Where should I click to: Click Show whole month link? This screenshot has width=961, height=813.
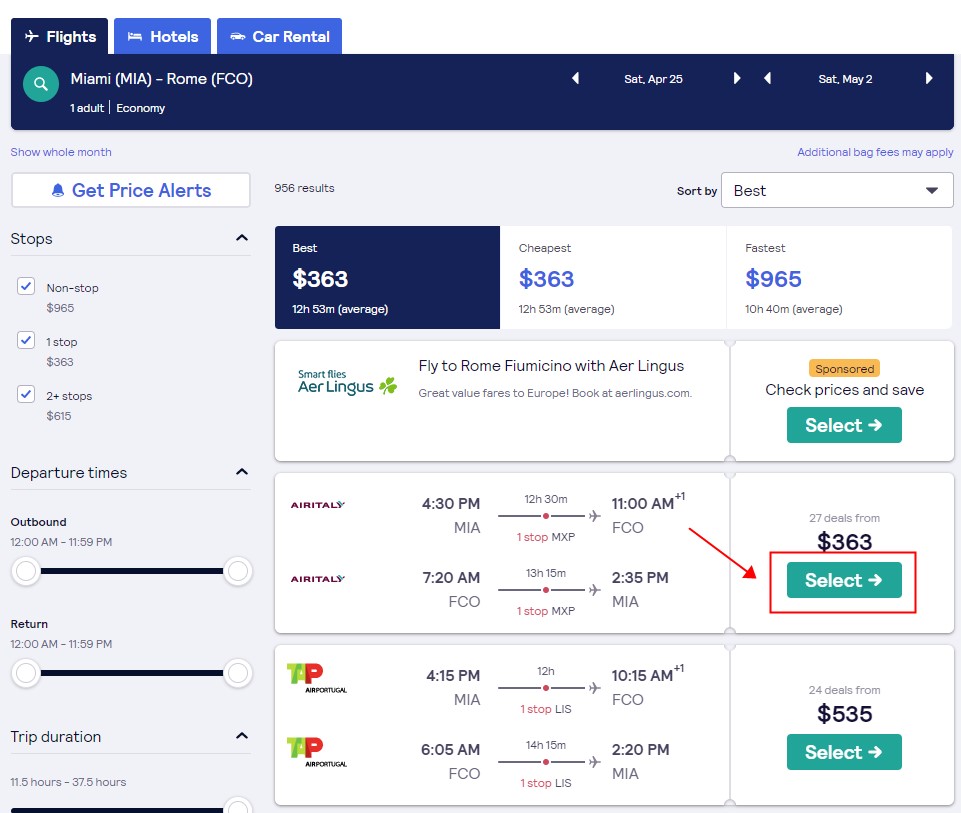[61, 152]
